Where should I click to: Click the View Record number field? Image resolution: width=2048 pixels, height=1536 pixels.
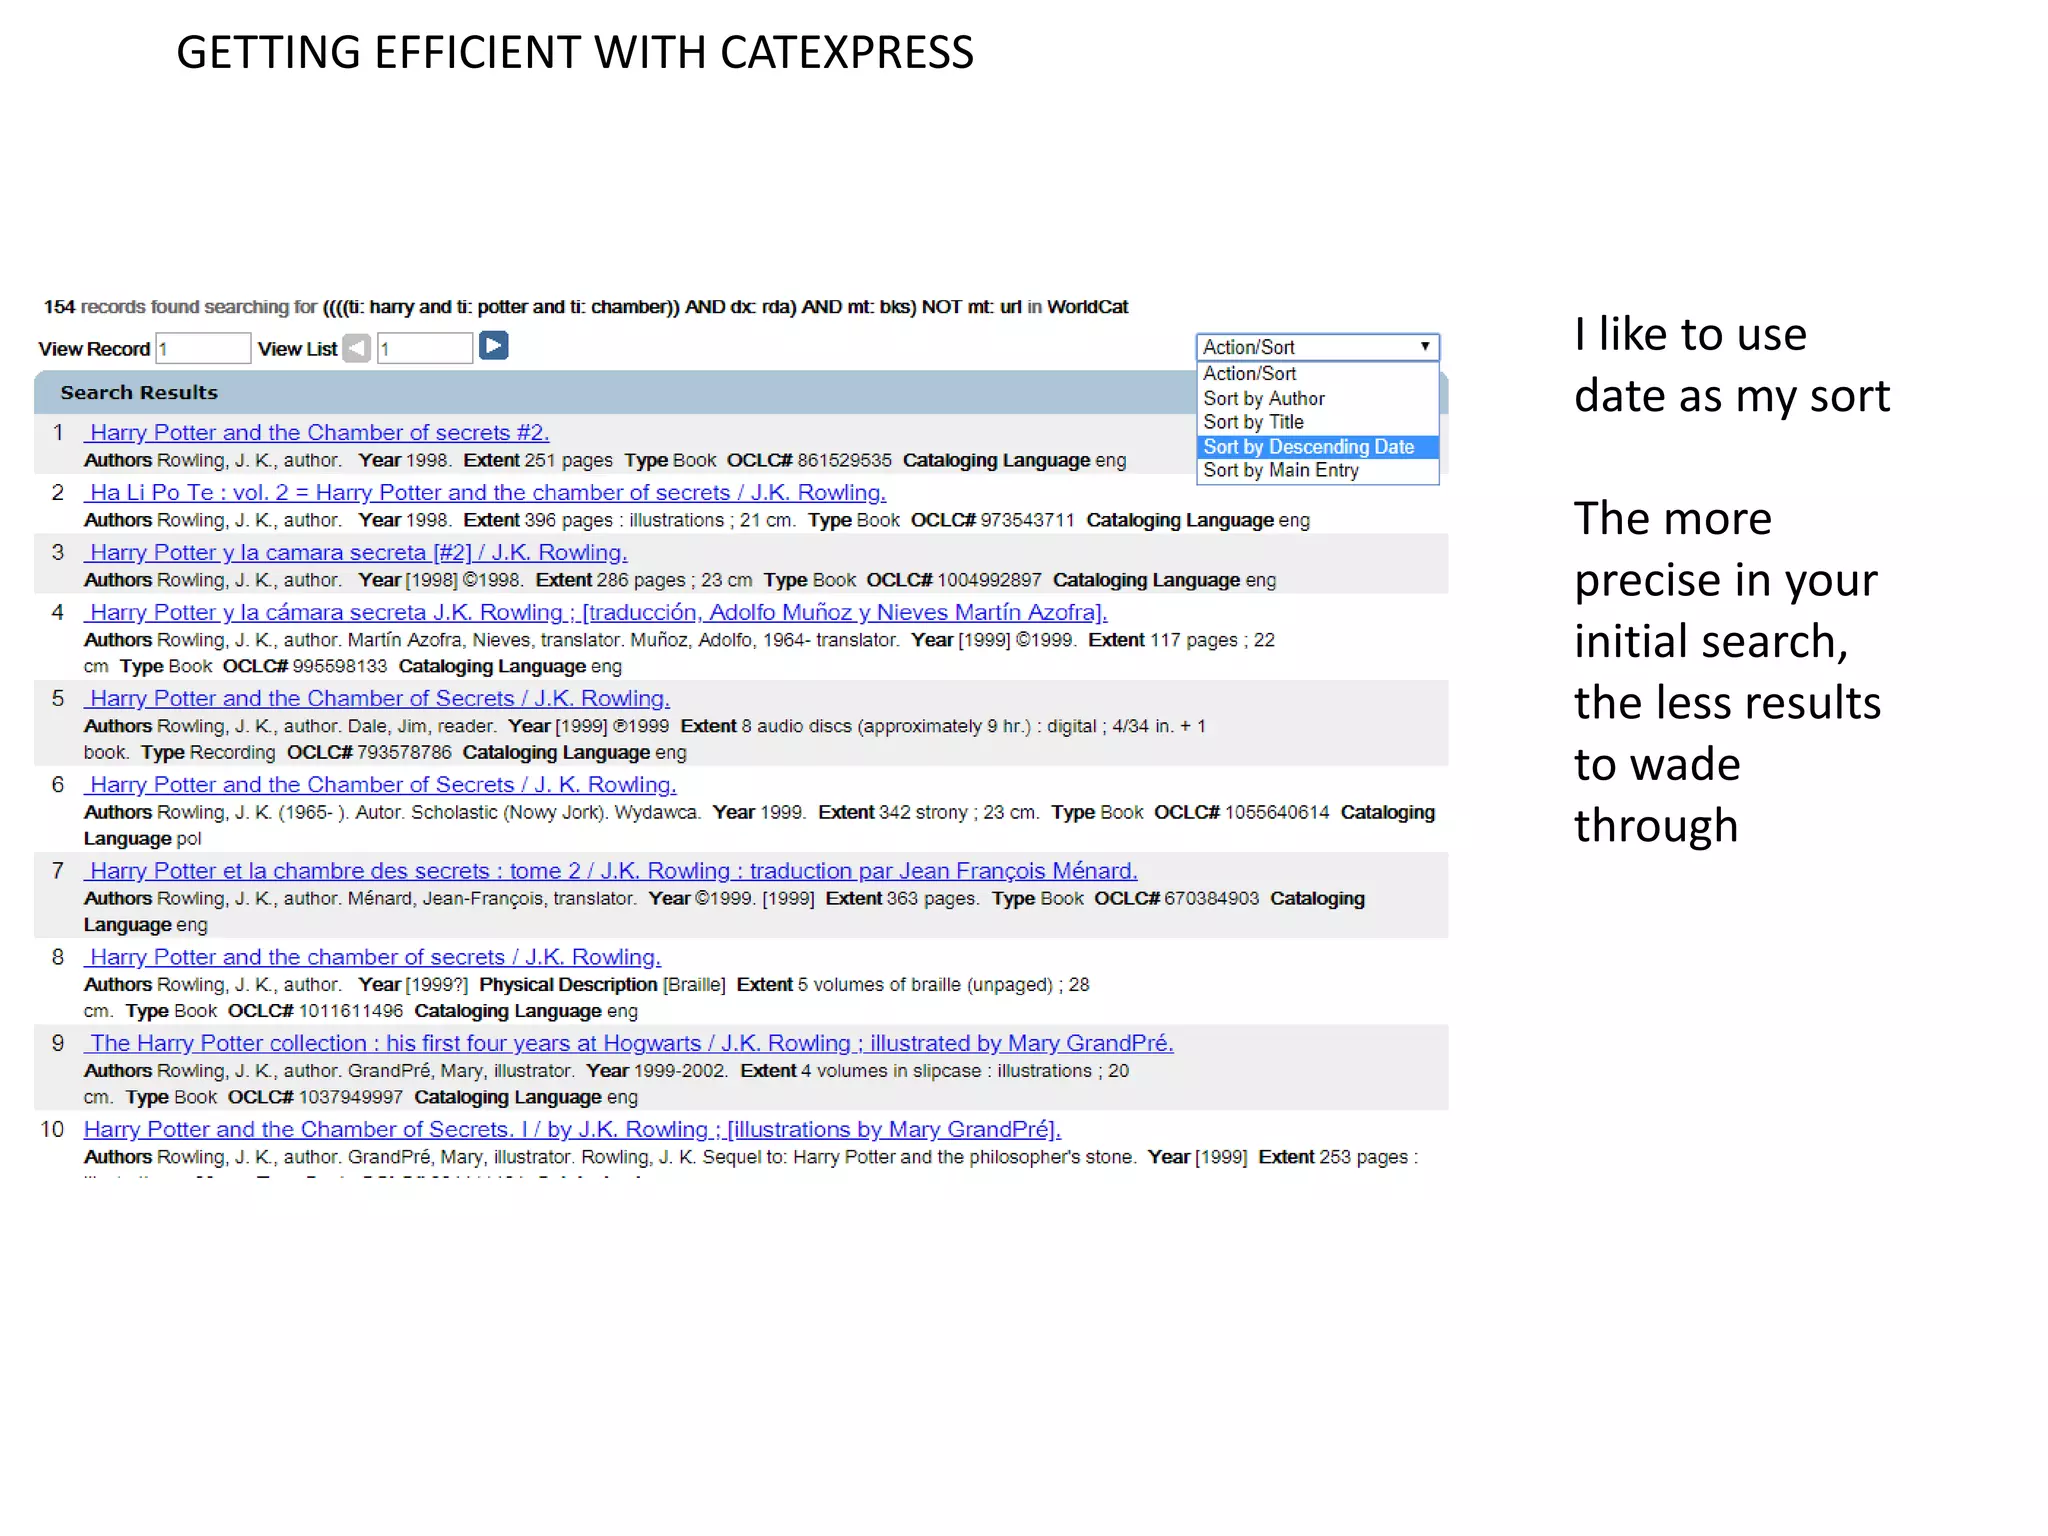(x=203, y=348)
